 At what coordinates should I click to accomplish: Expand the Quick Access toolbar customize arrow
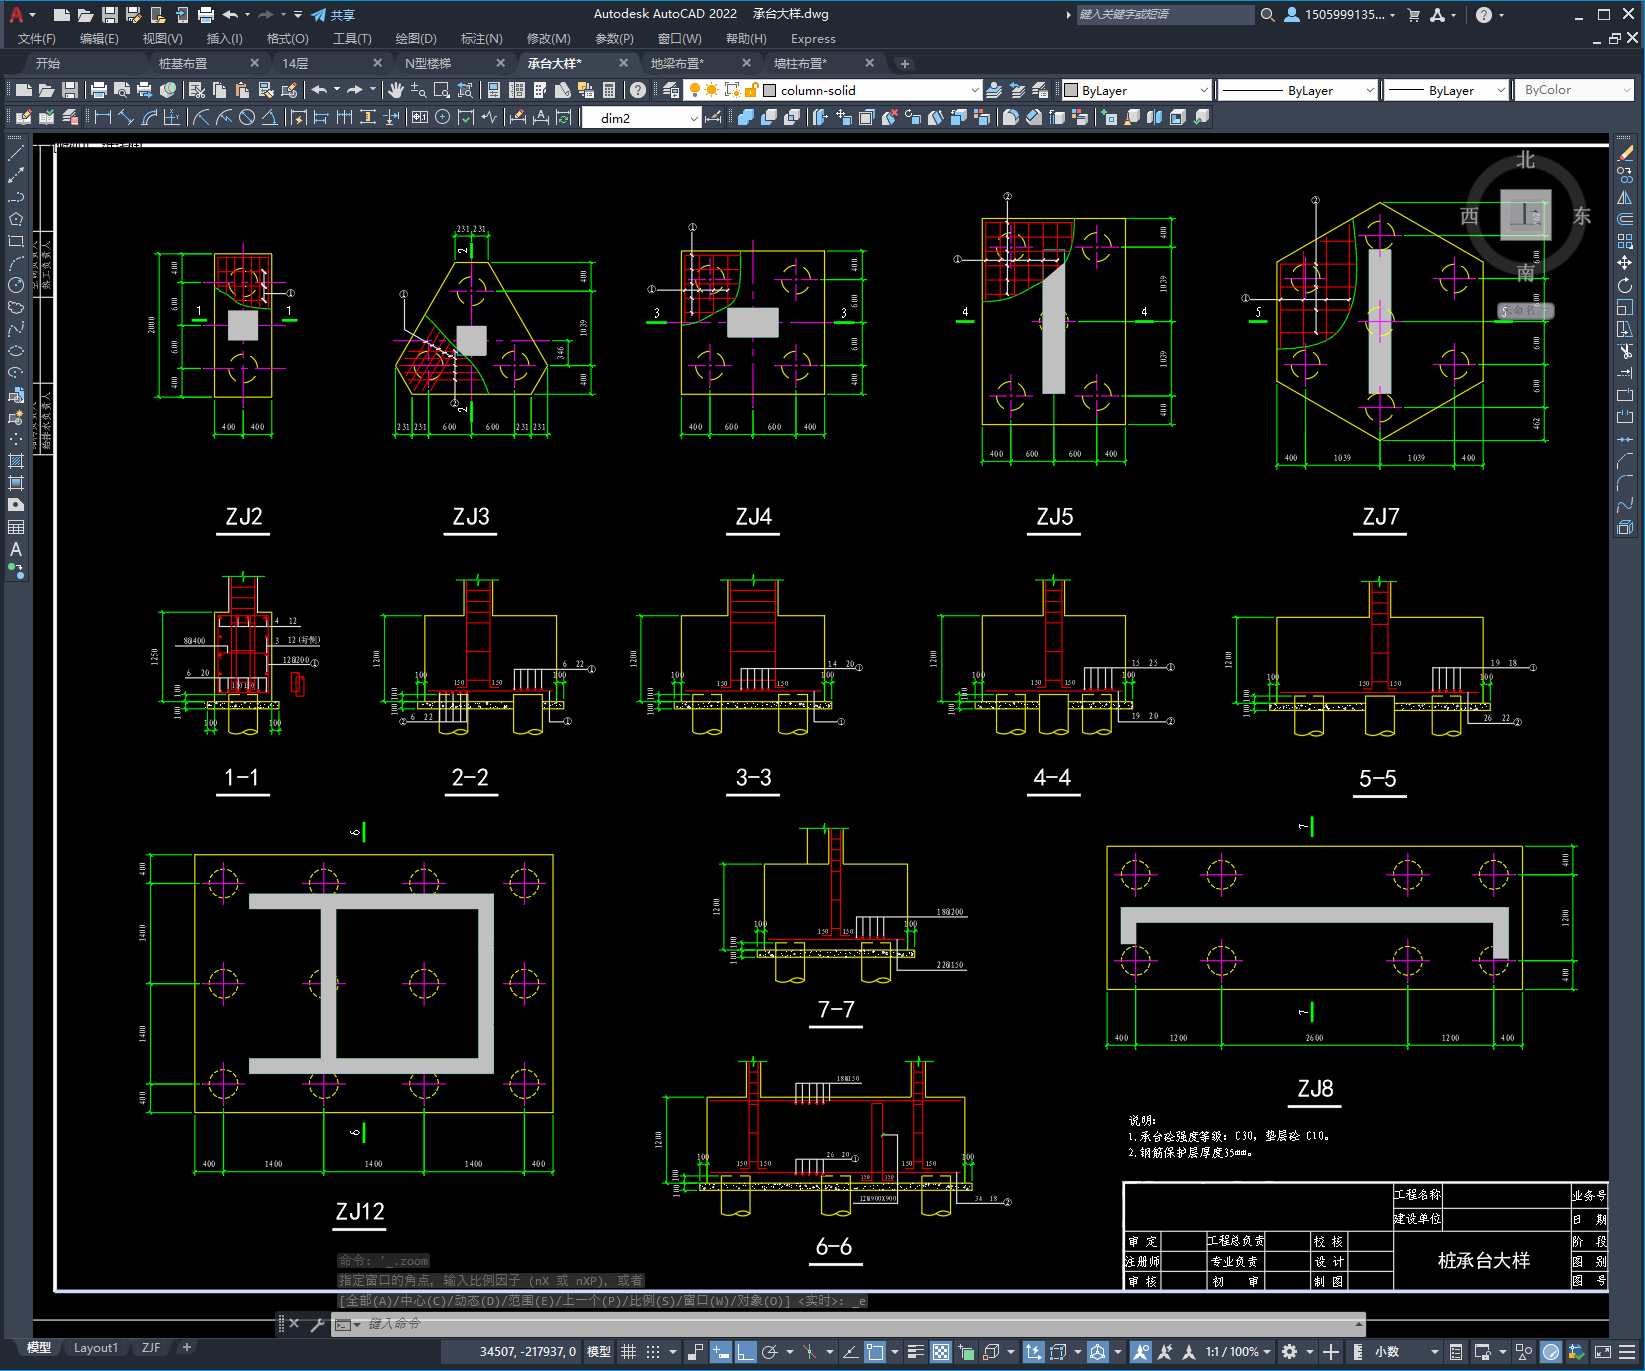click(298, 15)
